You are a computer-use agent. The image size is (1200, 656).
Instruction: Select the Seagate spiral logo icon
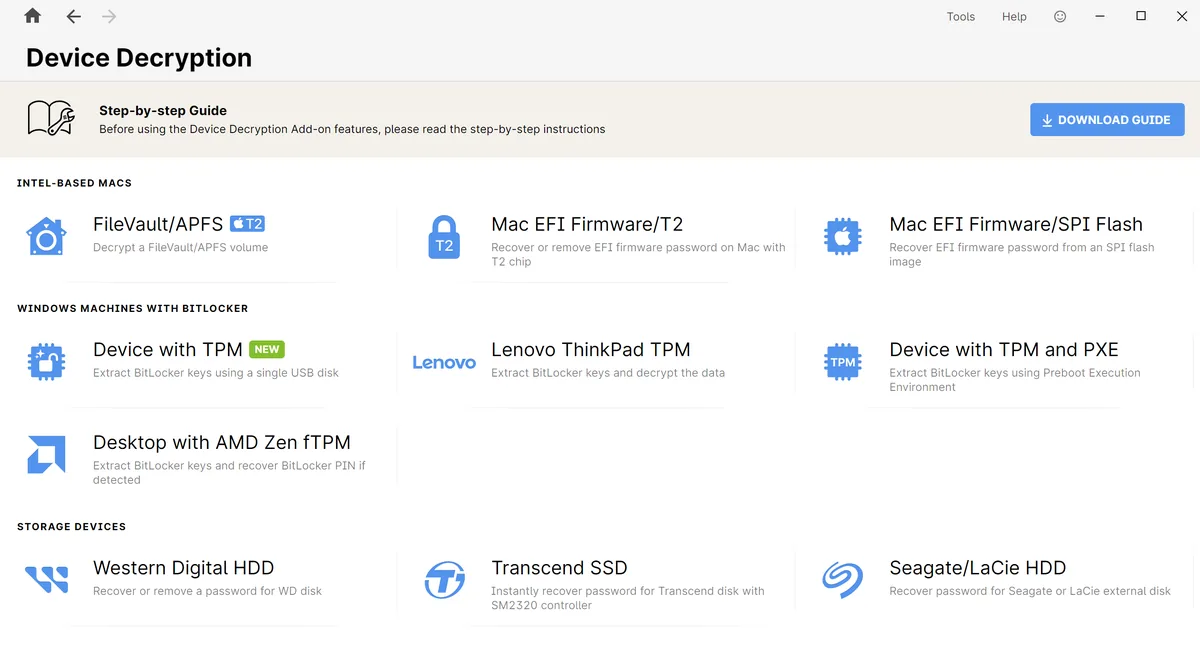coord(842,580)
